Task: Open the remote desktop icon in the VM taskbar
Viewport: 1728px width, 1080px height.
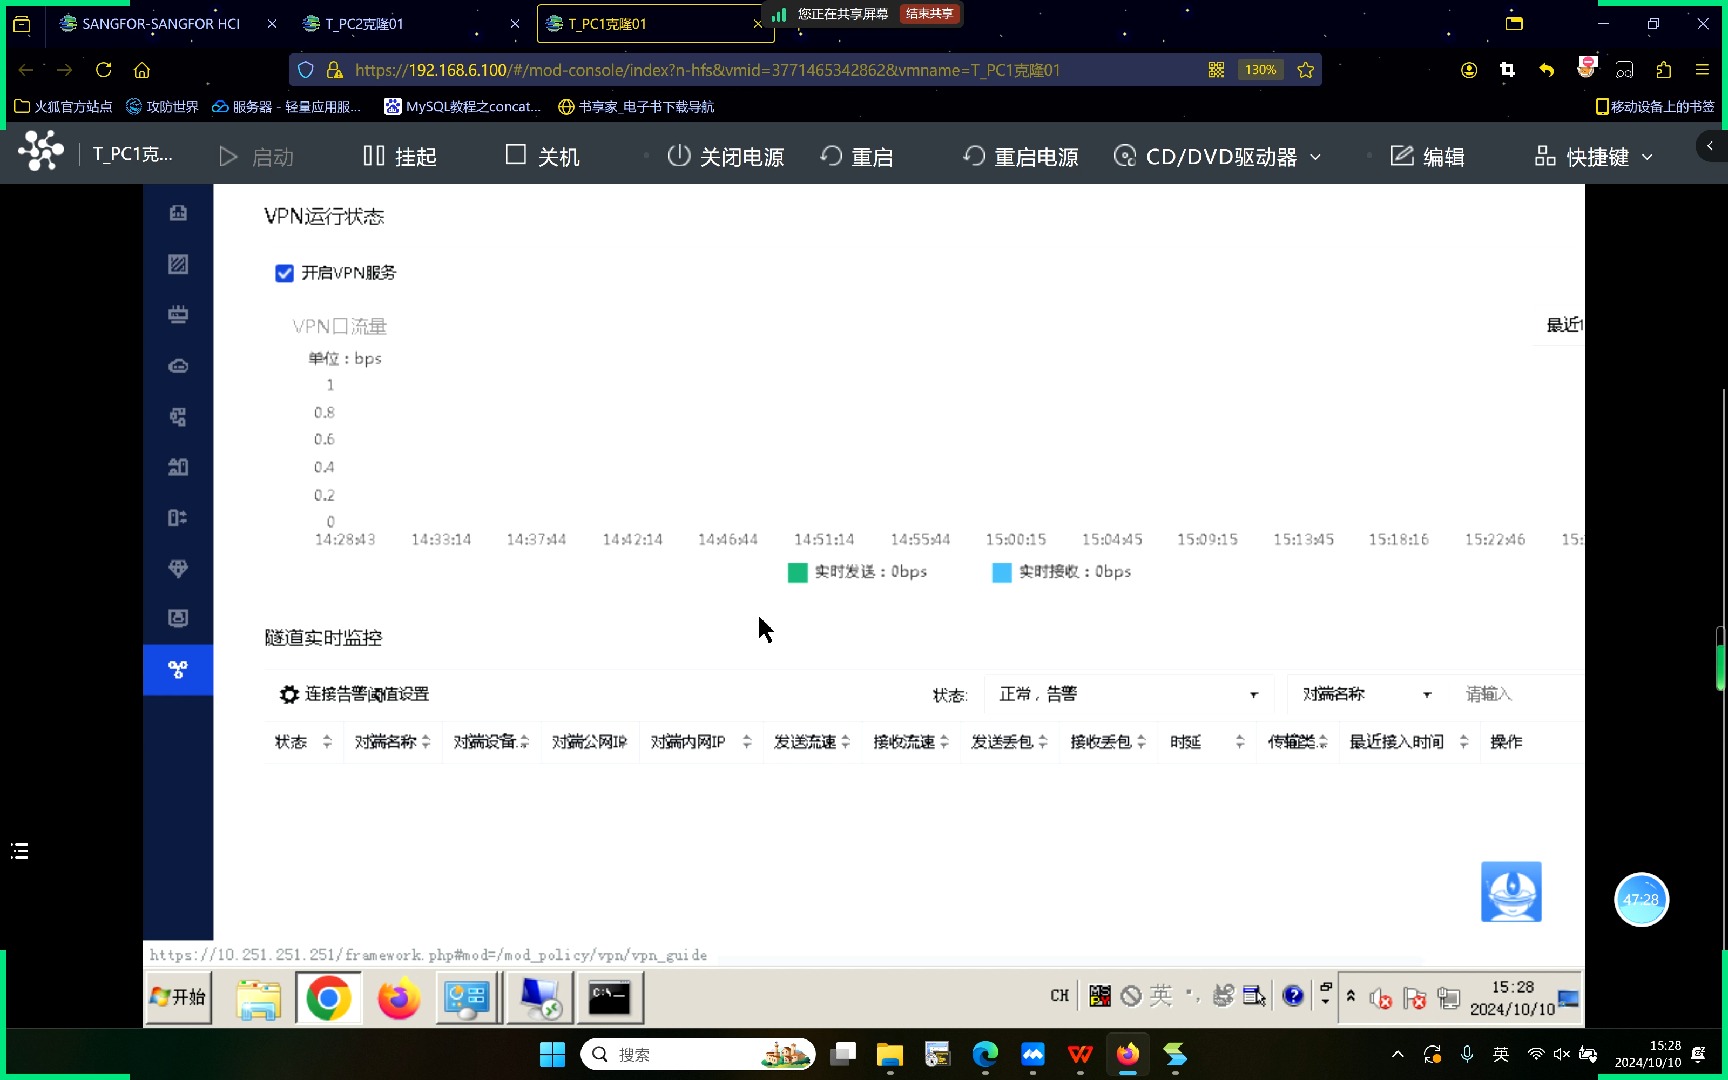Action: (x=539, y=998)
